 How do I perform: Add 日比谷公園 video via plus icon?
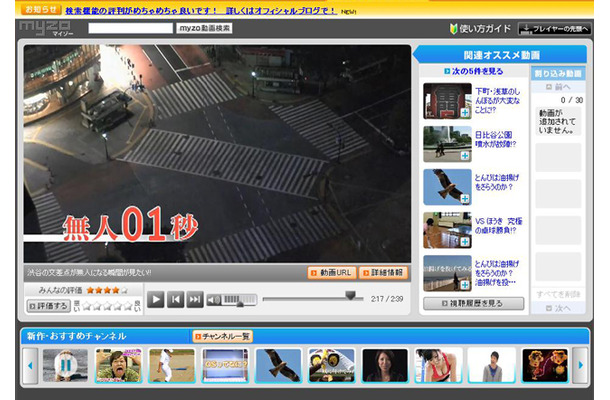click(465, 156)
